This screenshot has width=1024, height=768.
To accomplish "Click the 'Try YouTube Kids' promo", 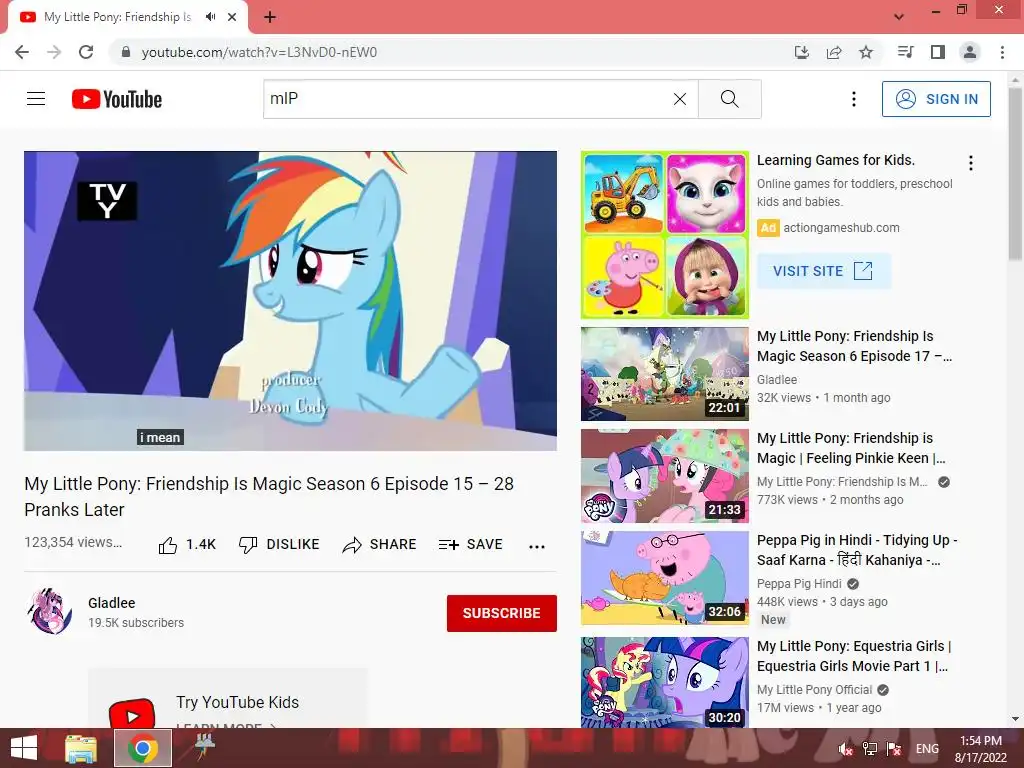I will (x=228, y=699).
